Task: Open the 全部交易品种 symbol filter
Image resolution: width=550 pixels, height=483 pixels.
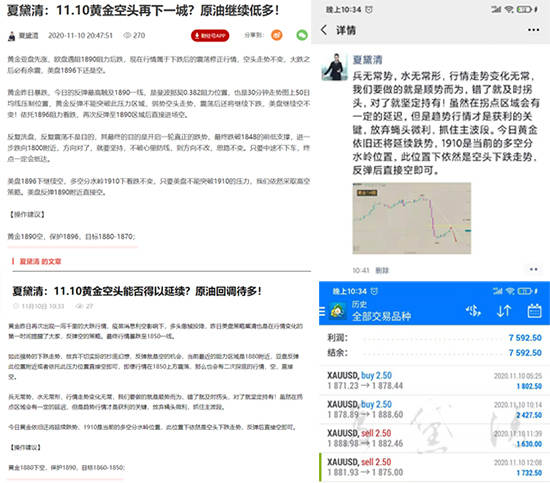Action: click(x=381, y=316)
